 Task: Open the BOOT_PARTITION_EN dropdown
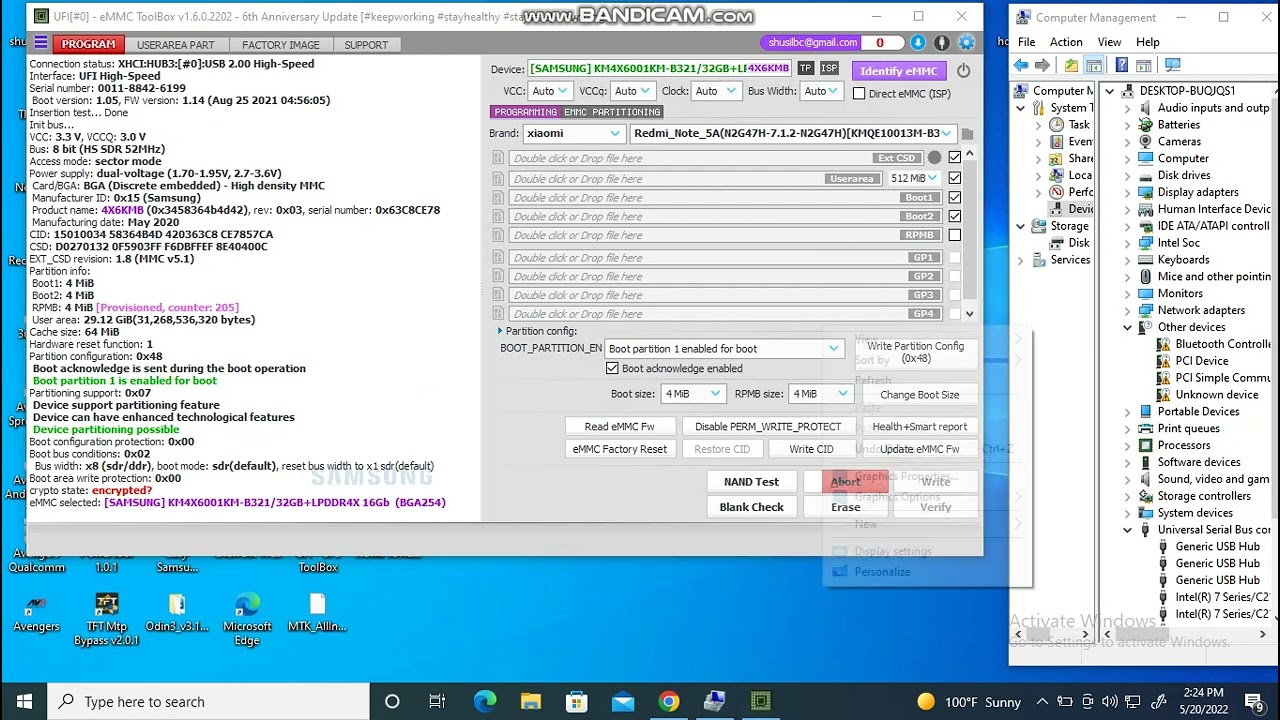(724, 349)
